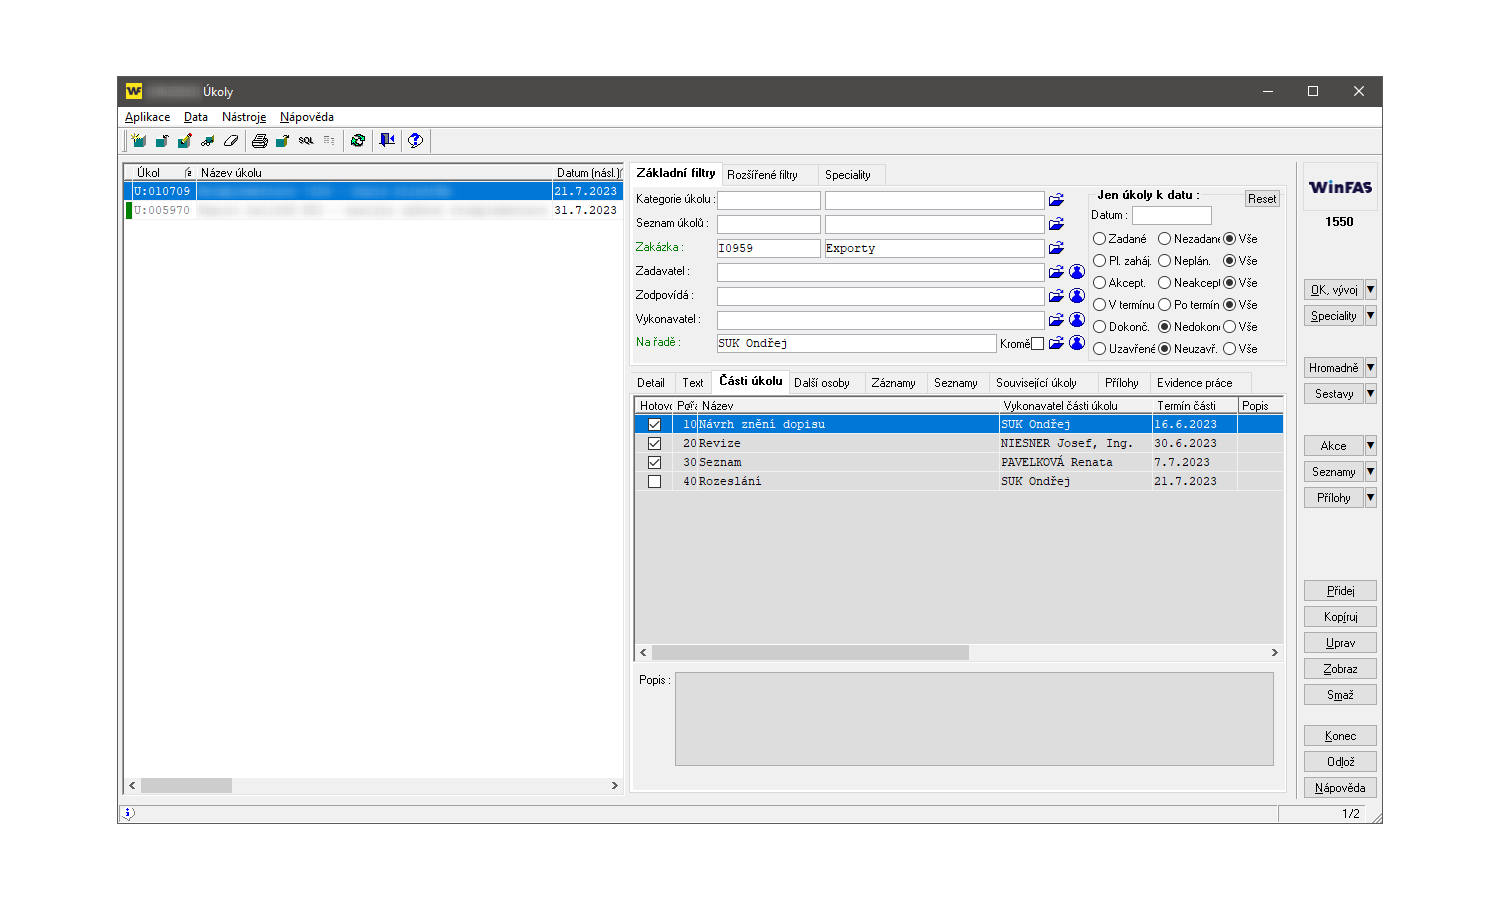Tick the Kromě checkbox
This screenshot has width=1500, height=900.
click(1037, 344)
